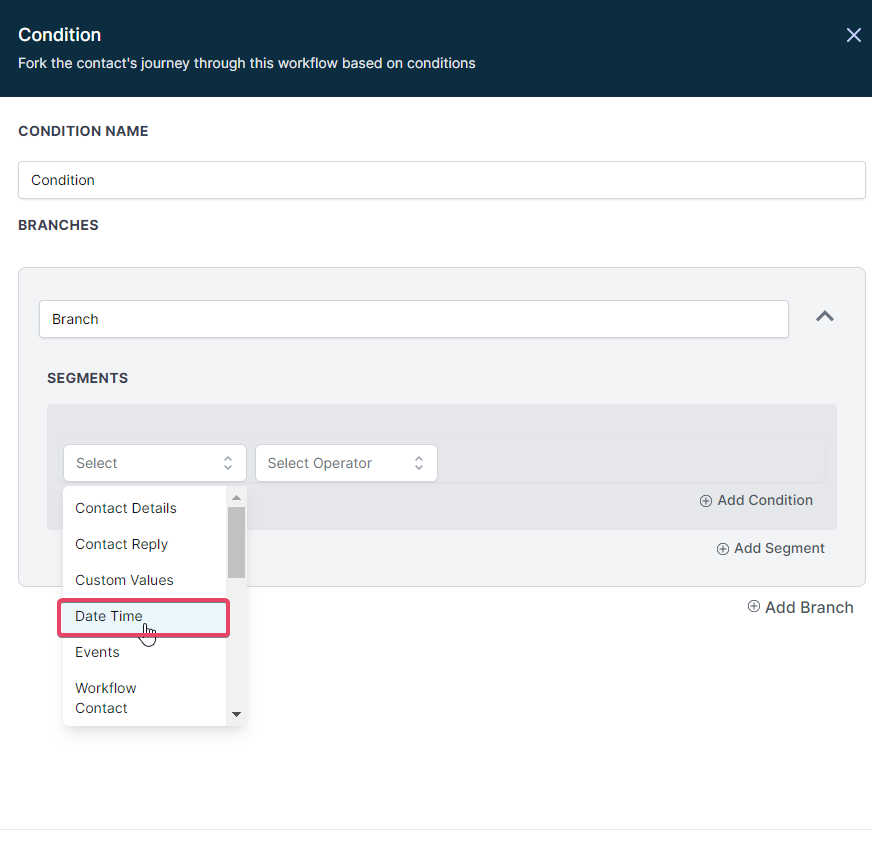872x842 pixels.
Task: Select Events in the dropdown list
Action: tap(97, 652)
